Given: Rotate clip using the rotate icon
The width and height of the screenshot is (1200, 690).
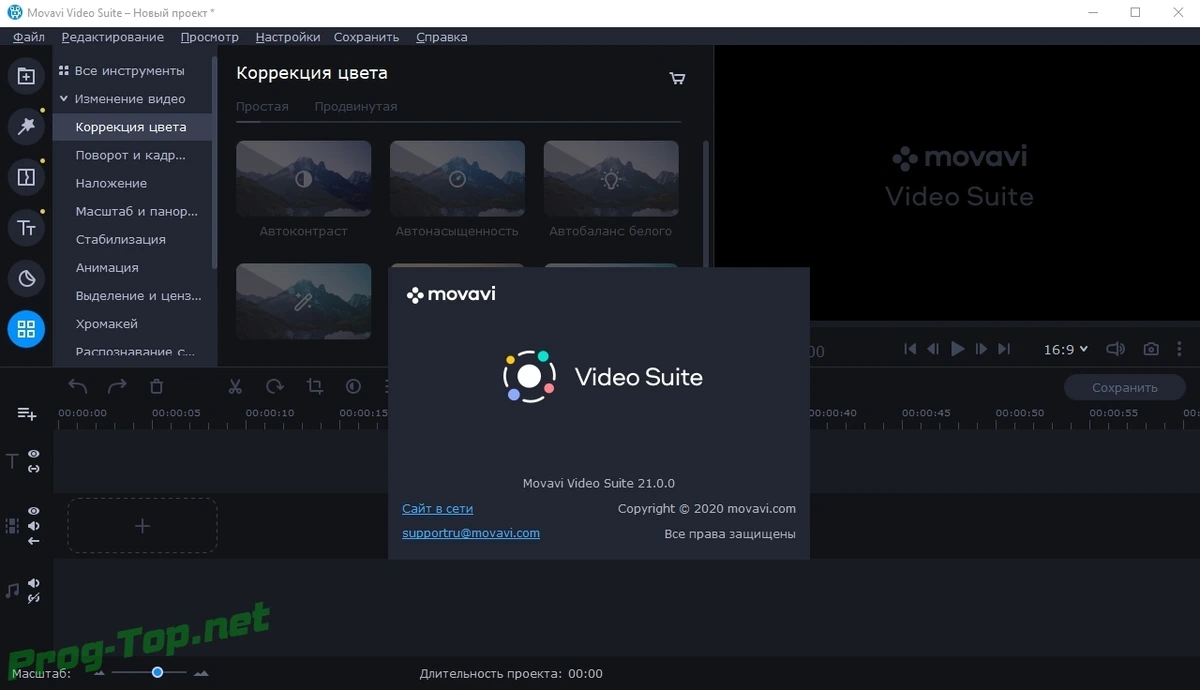Looking at the screenshot, I should point(275,386).
